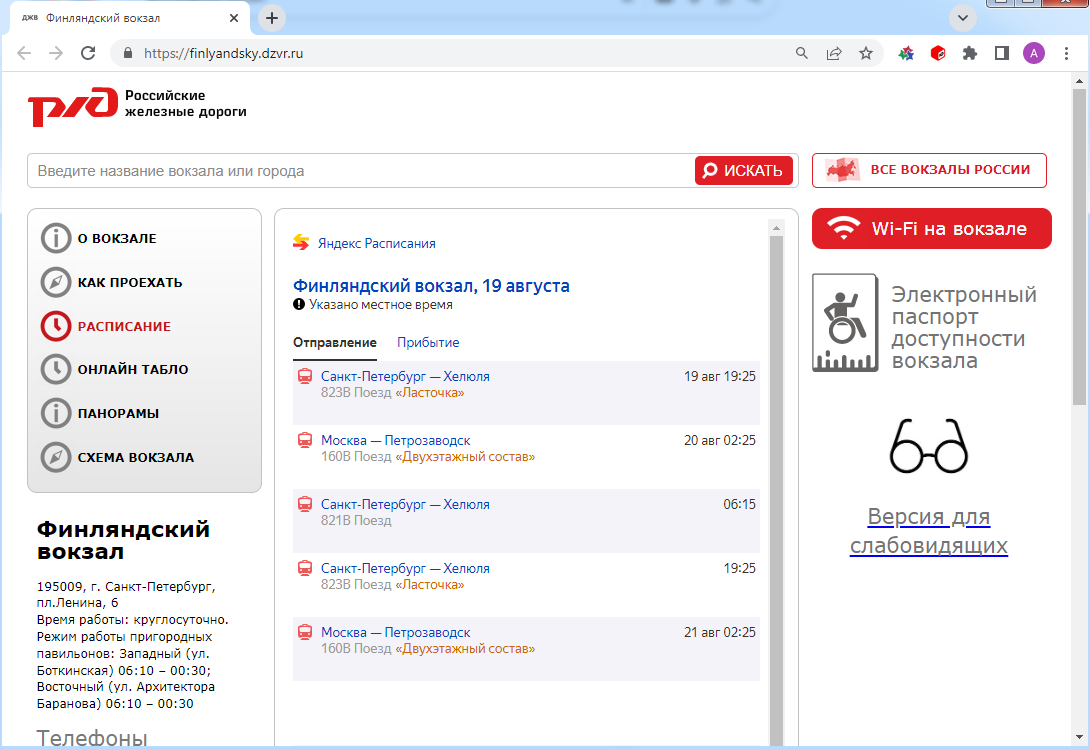Open the browser extensions puzzle icon
This screenshot has width=1090, height=750.
point(970,54)
